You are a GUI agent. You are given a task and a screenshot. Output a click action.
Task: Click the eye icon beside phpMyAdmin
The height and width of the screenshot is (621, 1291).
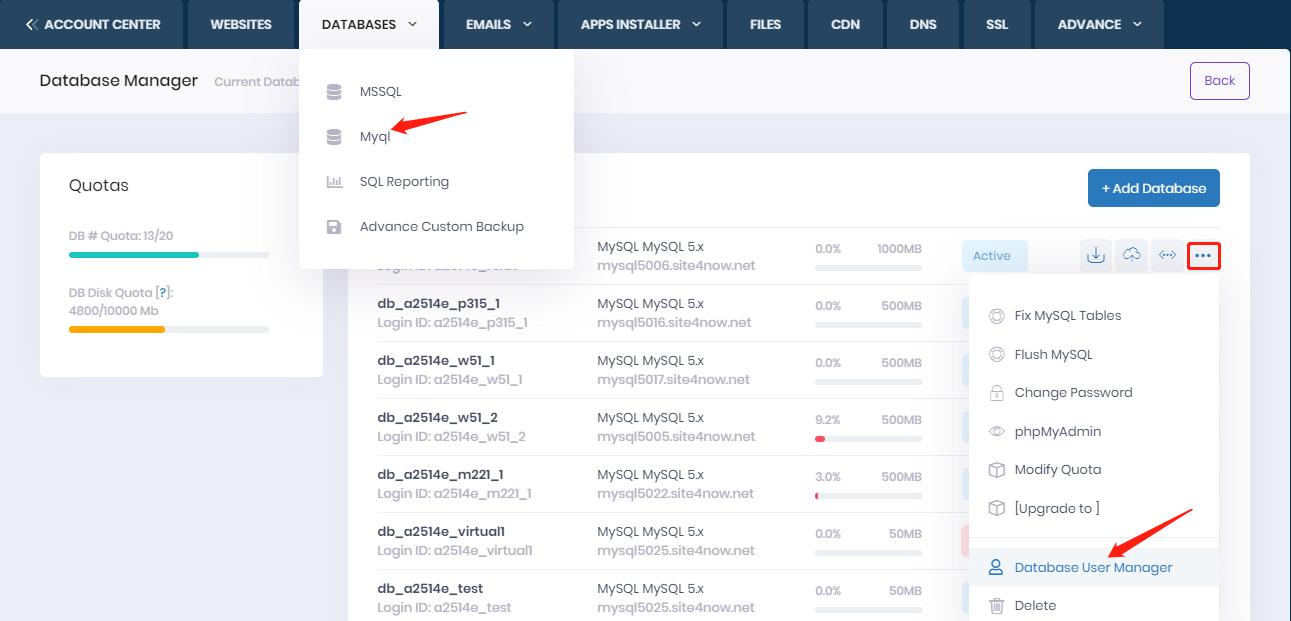(x=996, y=432)
